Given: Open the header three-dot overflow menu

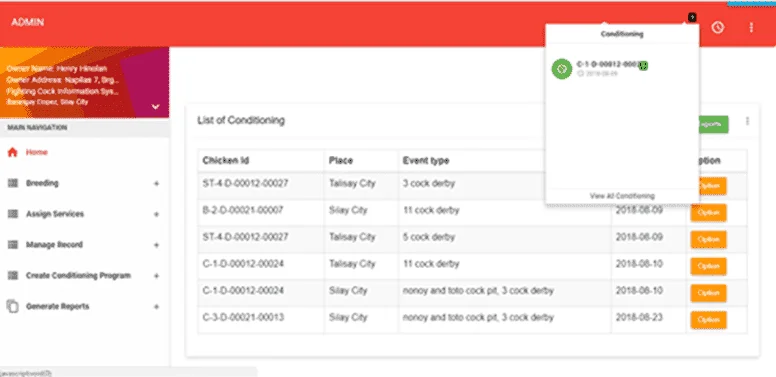Looking at the screenshot, I should tap(751, 27).
